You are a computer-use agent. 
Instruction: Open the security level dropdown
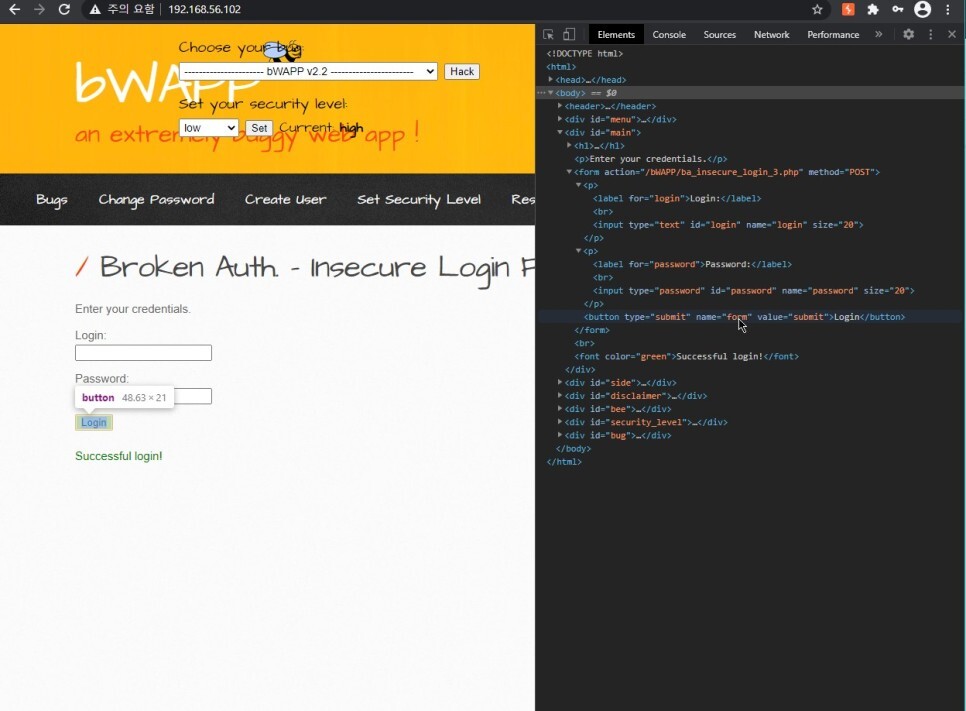point(208,128)
